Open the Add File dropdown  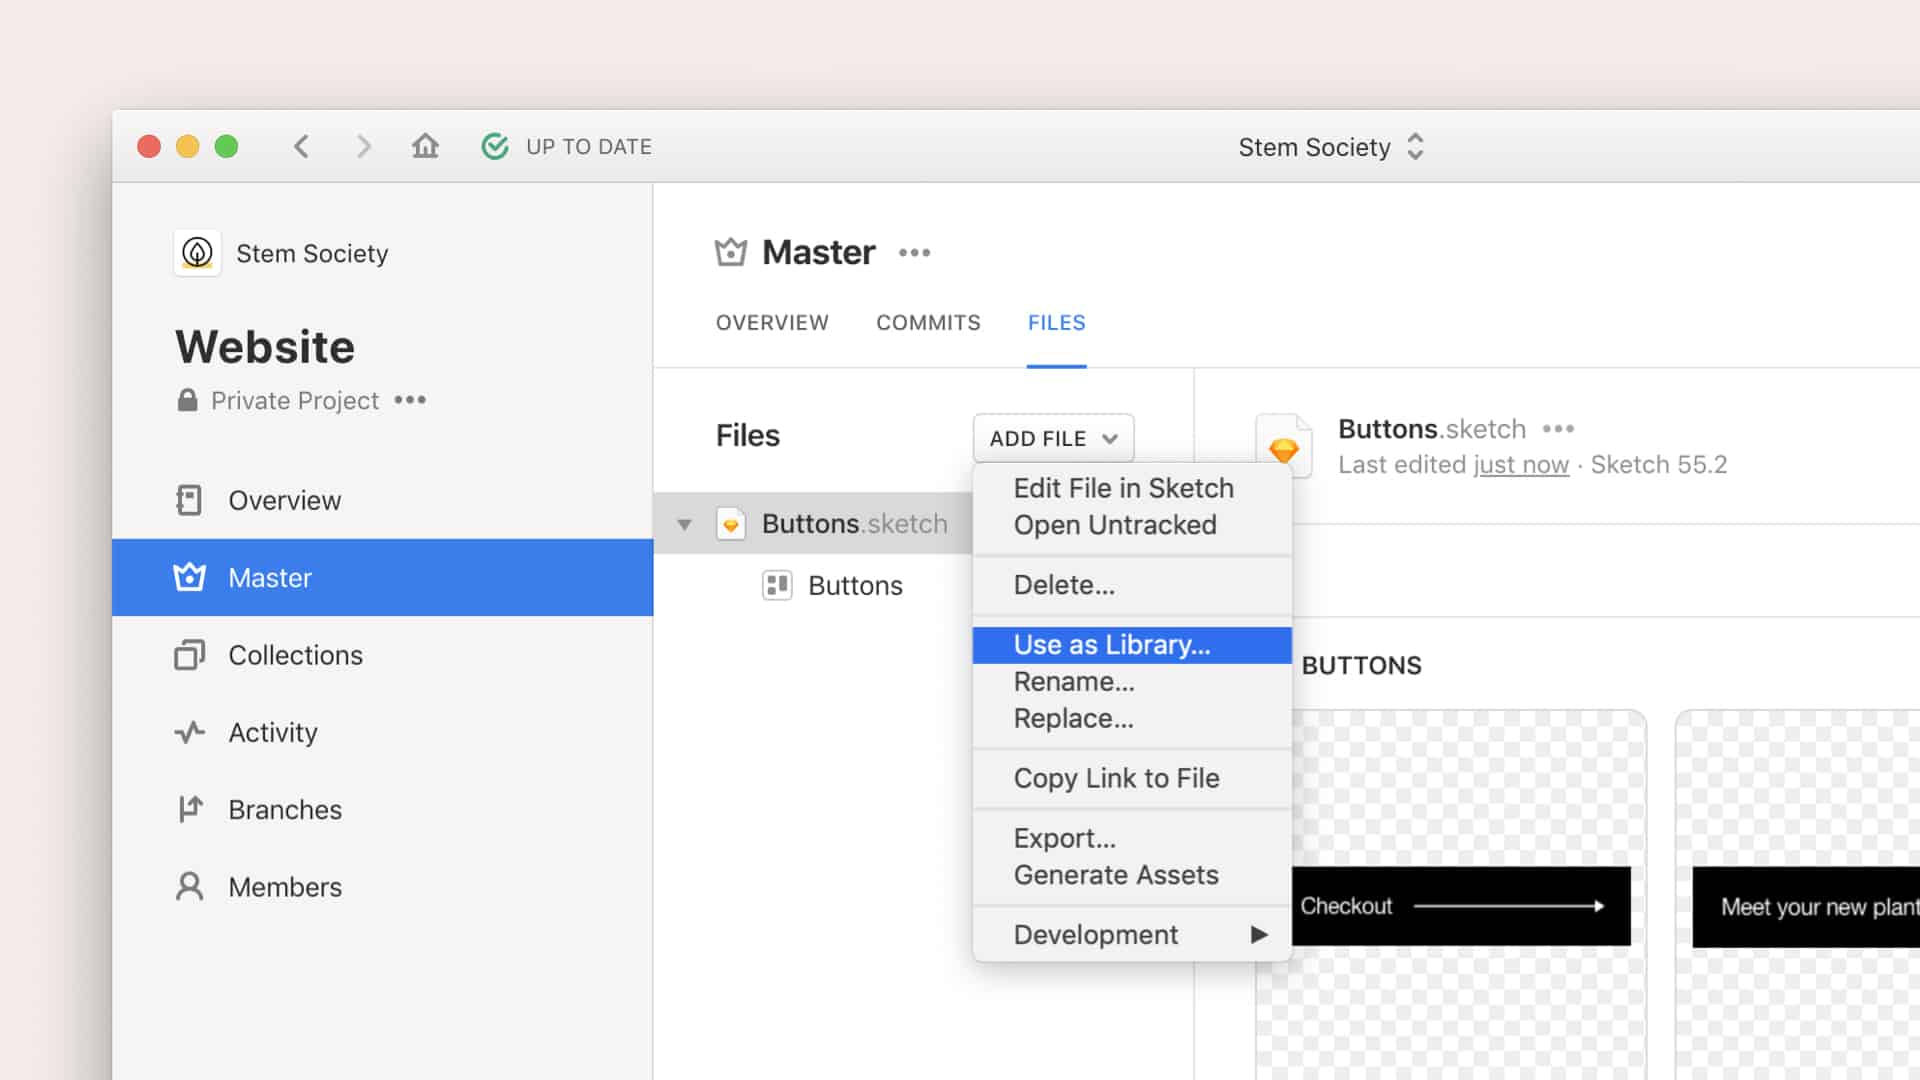[1053, 438]
